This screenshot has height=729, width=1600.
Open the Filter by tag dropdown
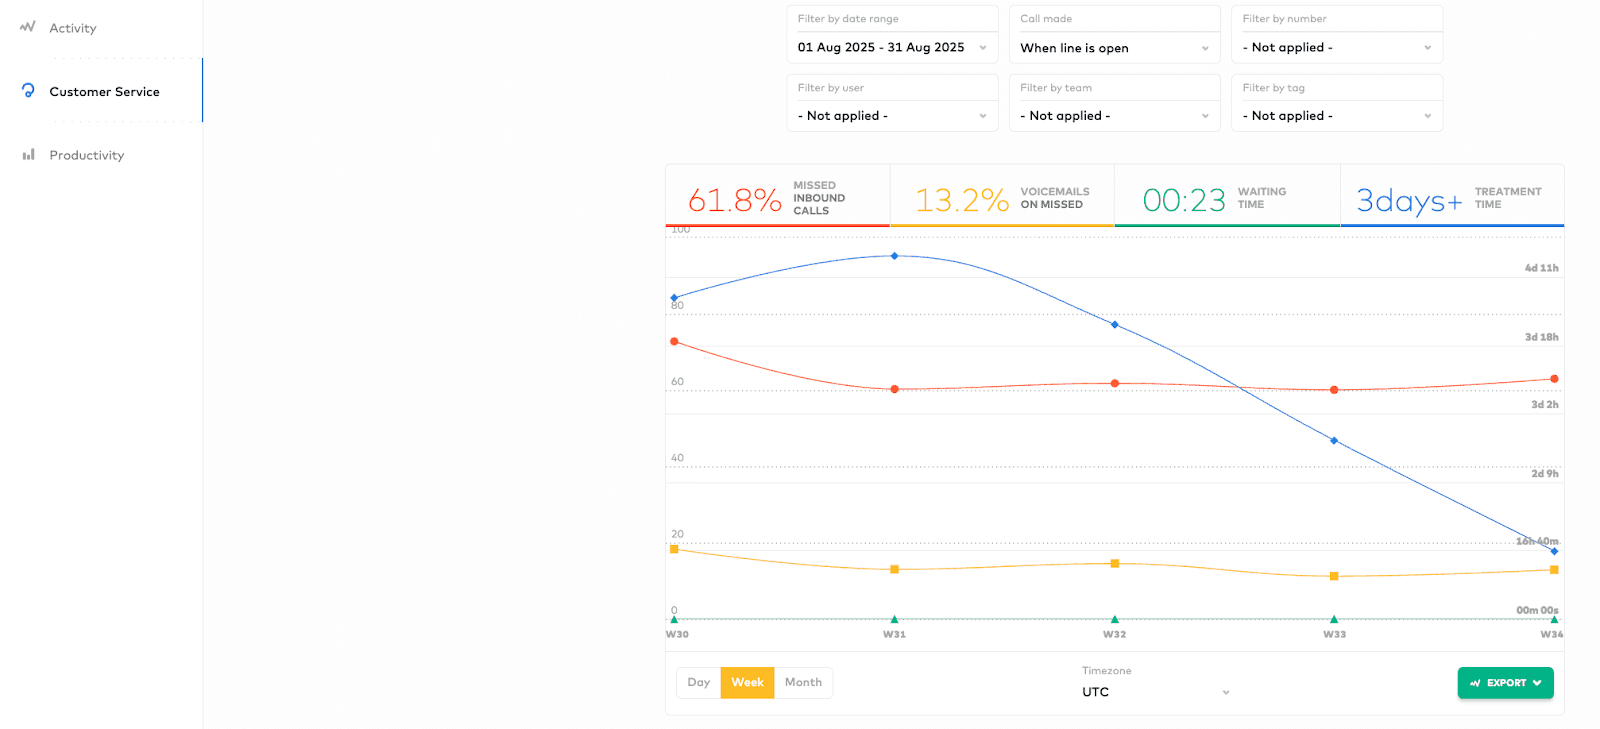1336,116
